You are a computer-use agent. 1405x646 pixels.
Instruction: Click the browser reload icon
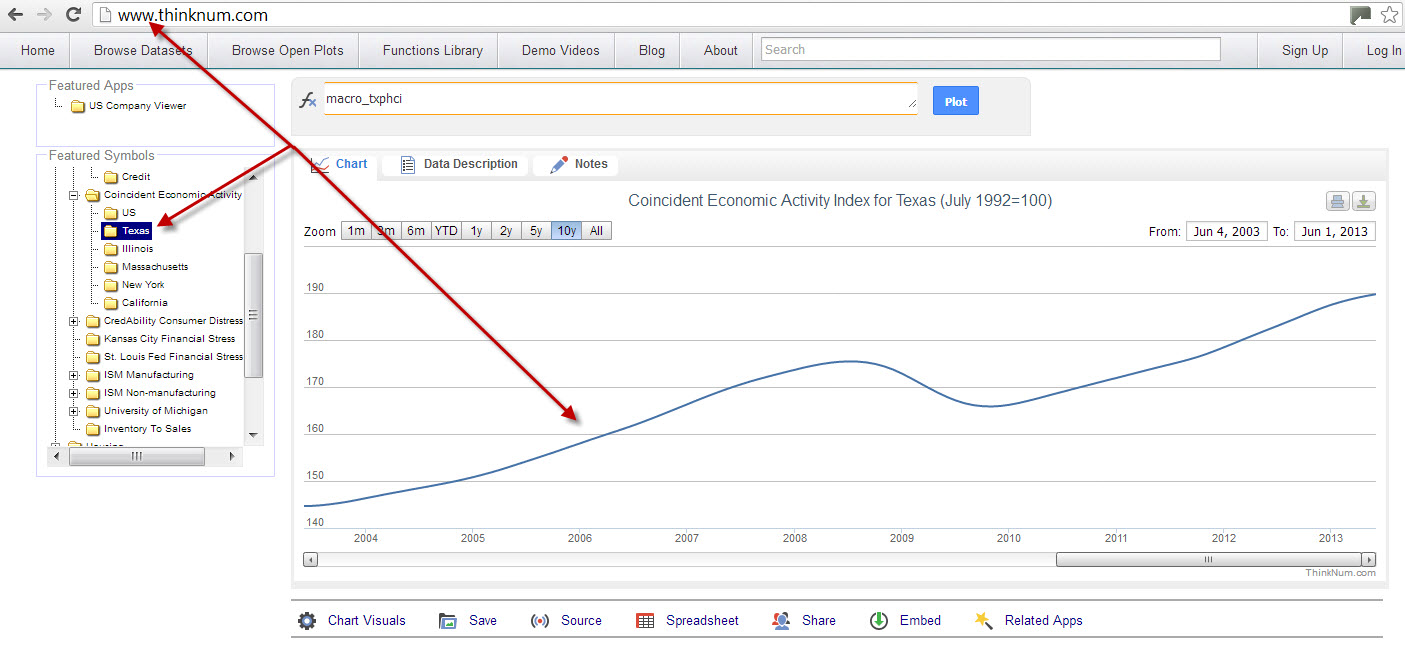(73, 15)
